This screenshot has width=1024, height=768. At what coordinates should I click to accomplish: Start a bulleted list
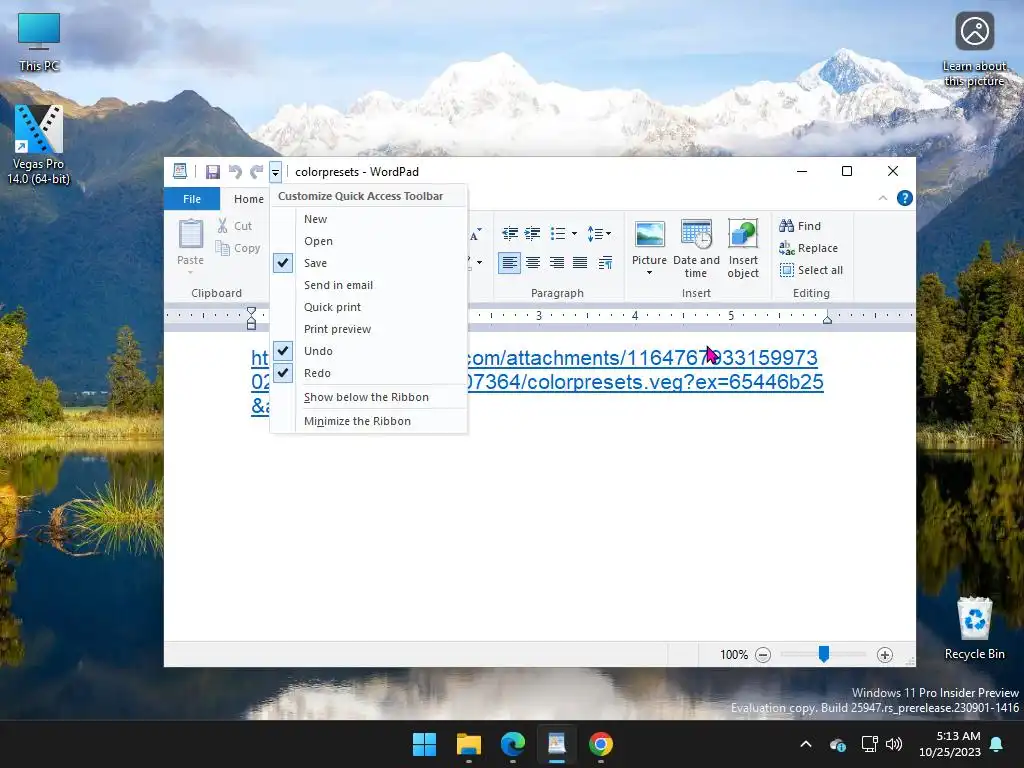tap(558, 233)
